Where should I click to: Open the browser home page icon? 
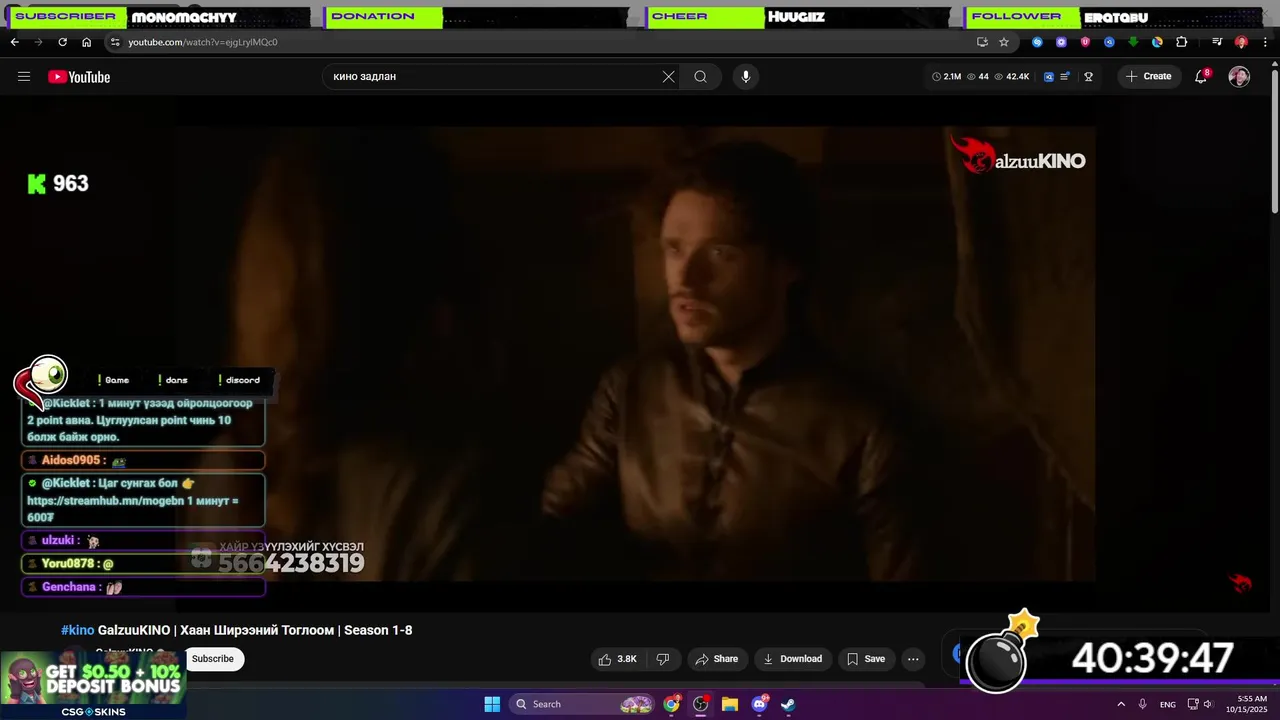point(87,42)
